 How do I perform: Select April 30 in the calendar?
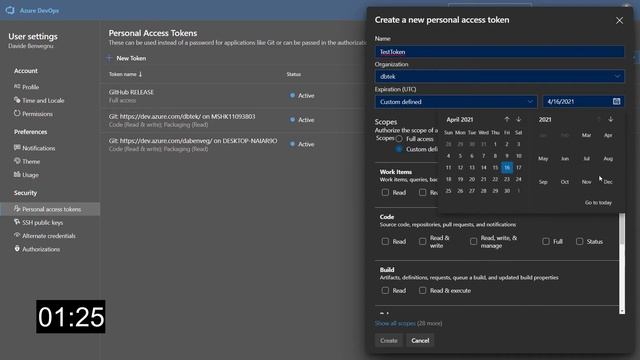pos(507,191)
